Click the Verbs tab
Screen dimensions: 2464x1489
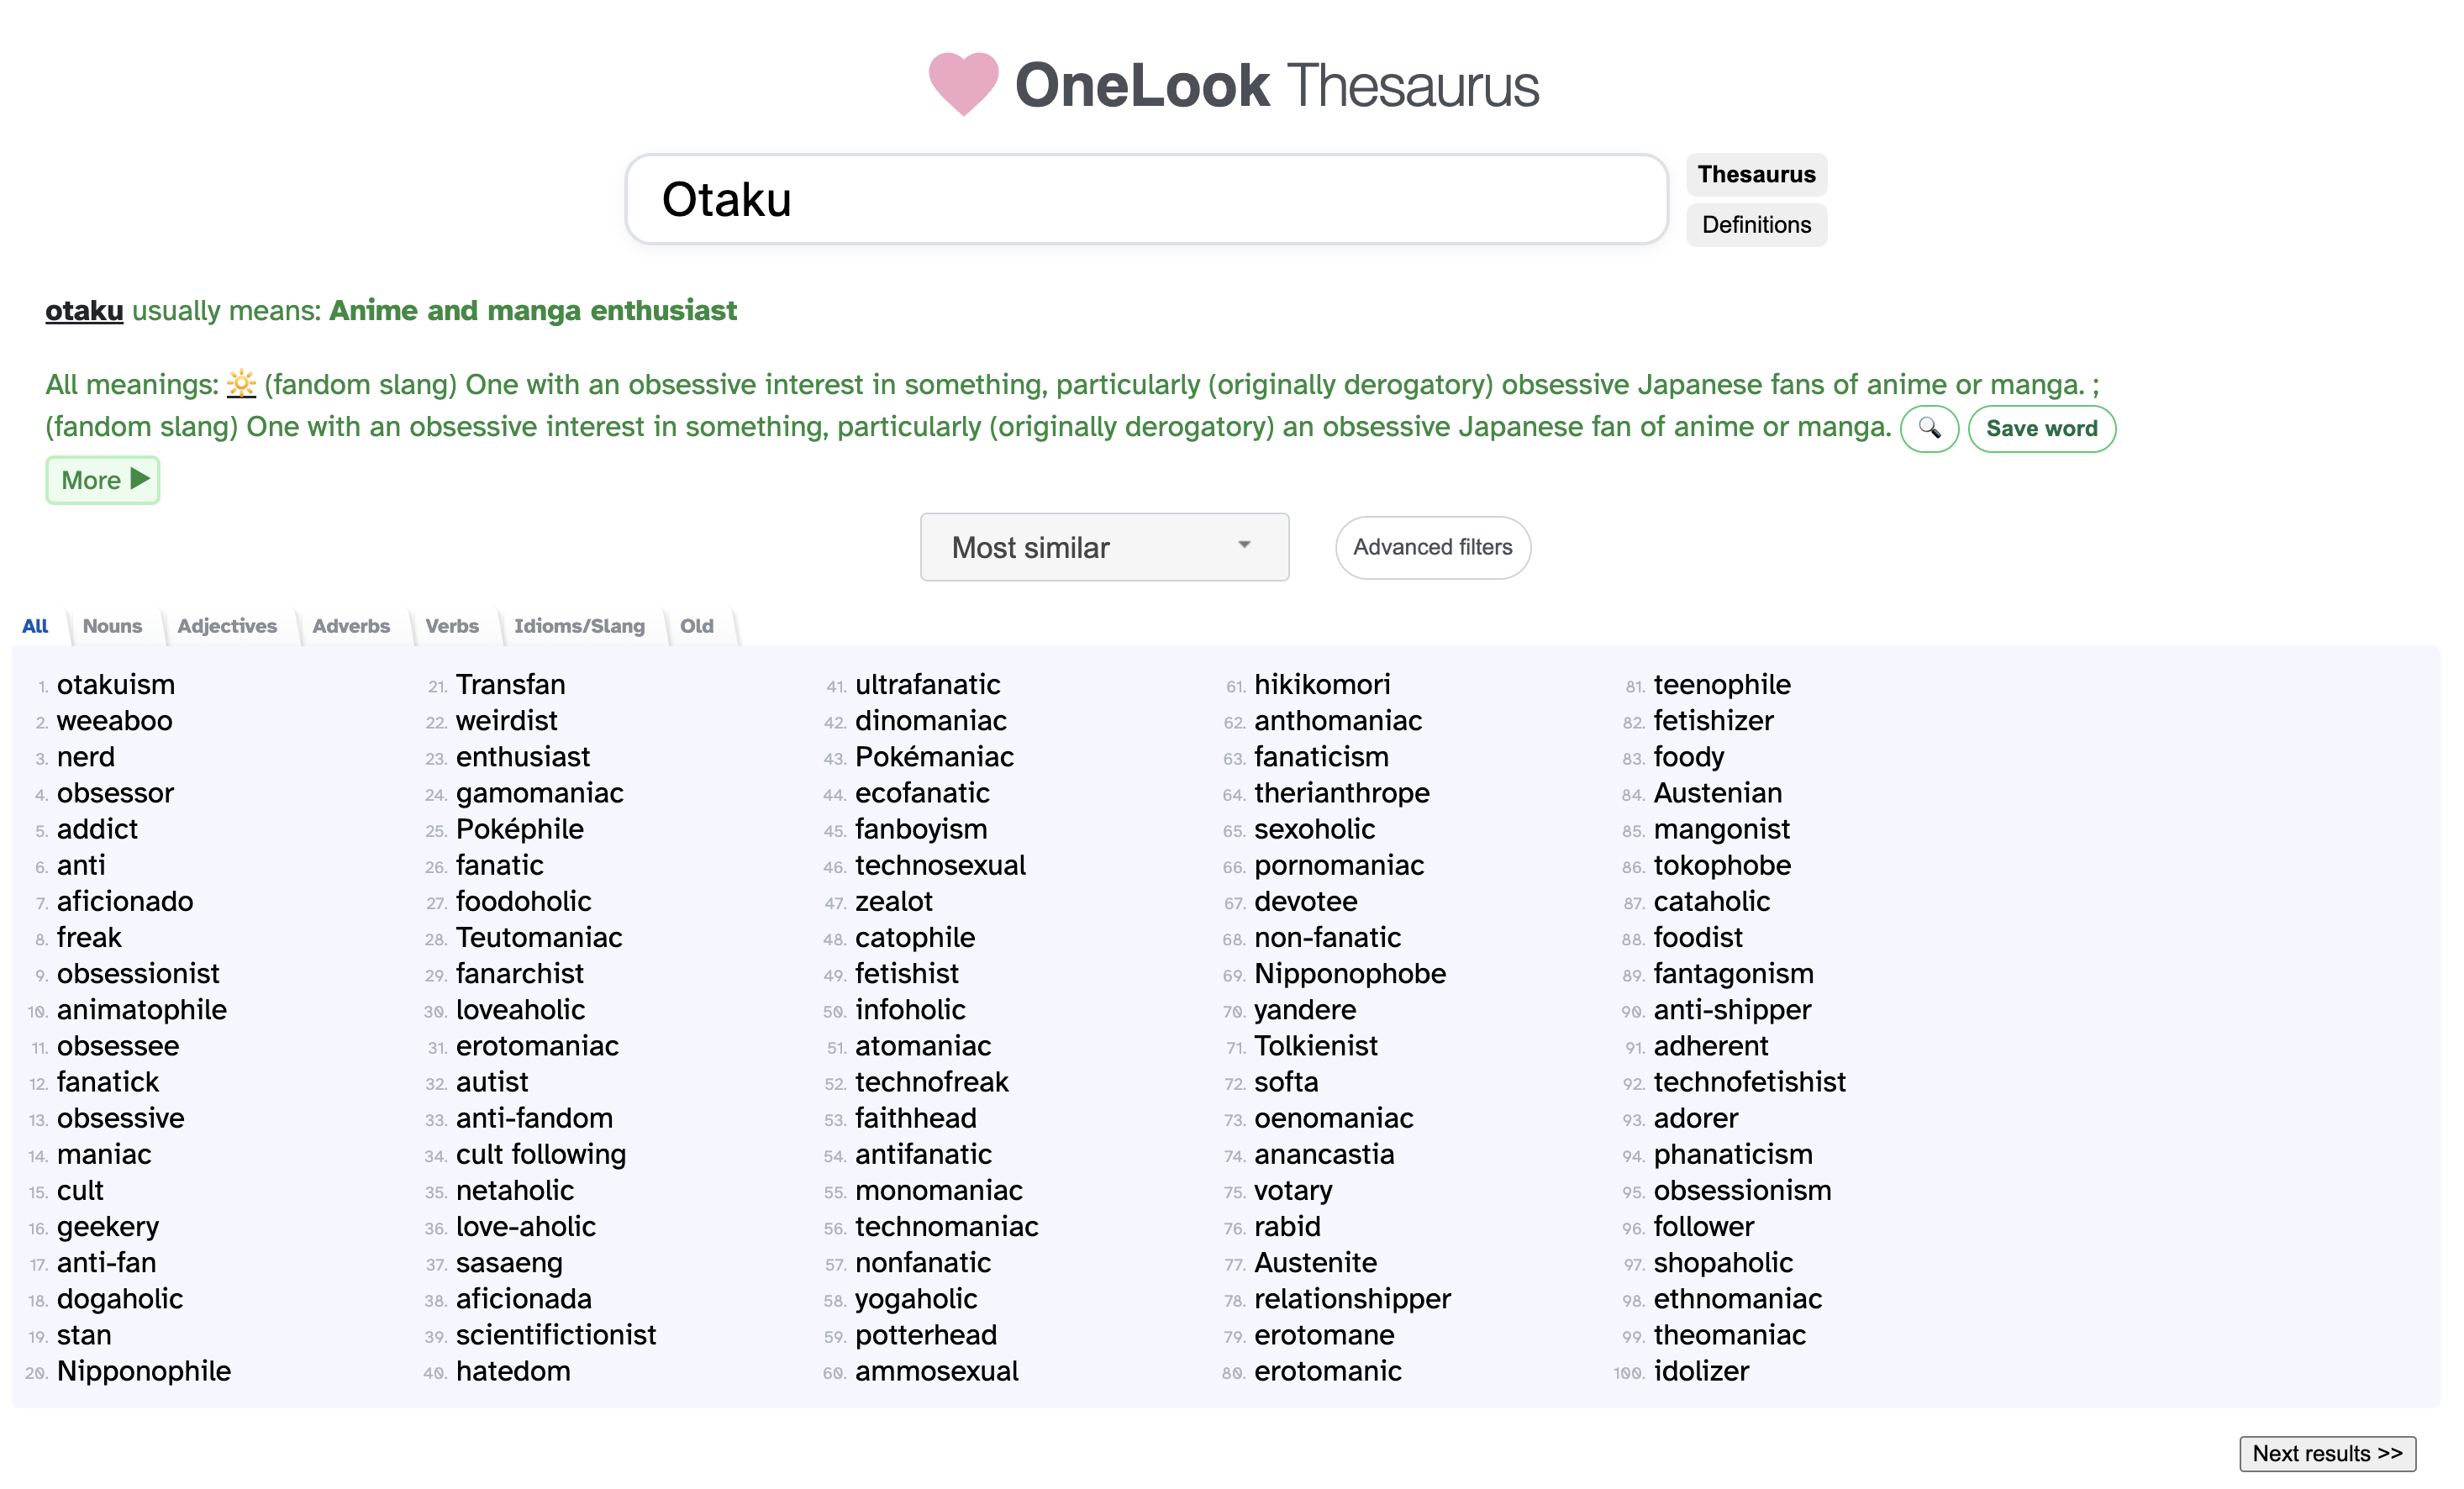pos(452,626)
